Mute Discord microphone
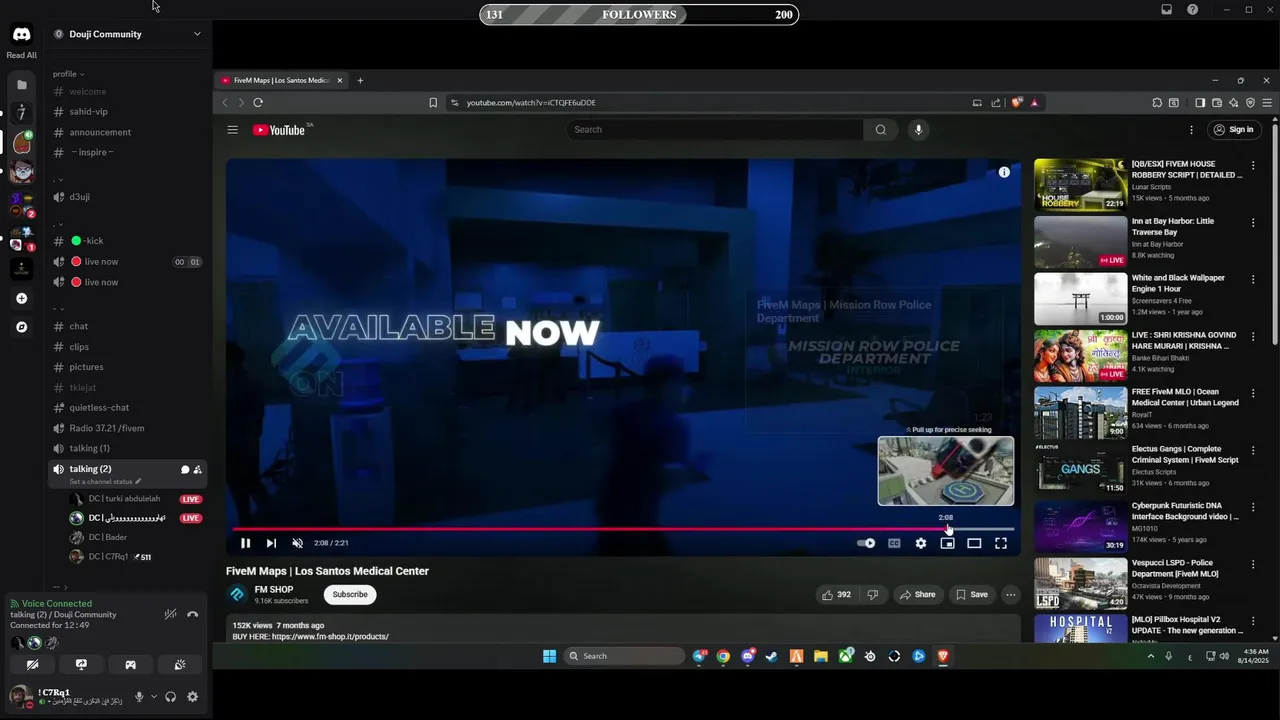 coord(139,697)
